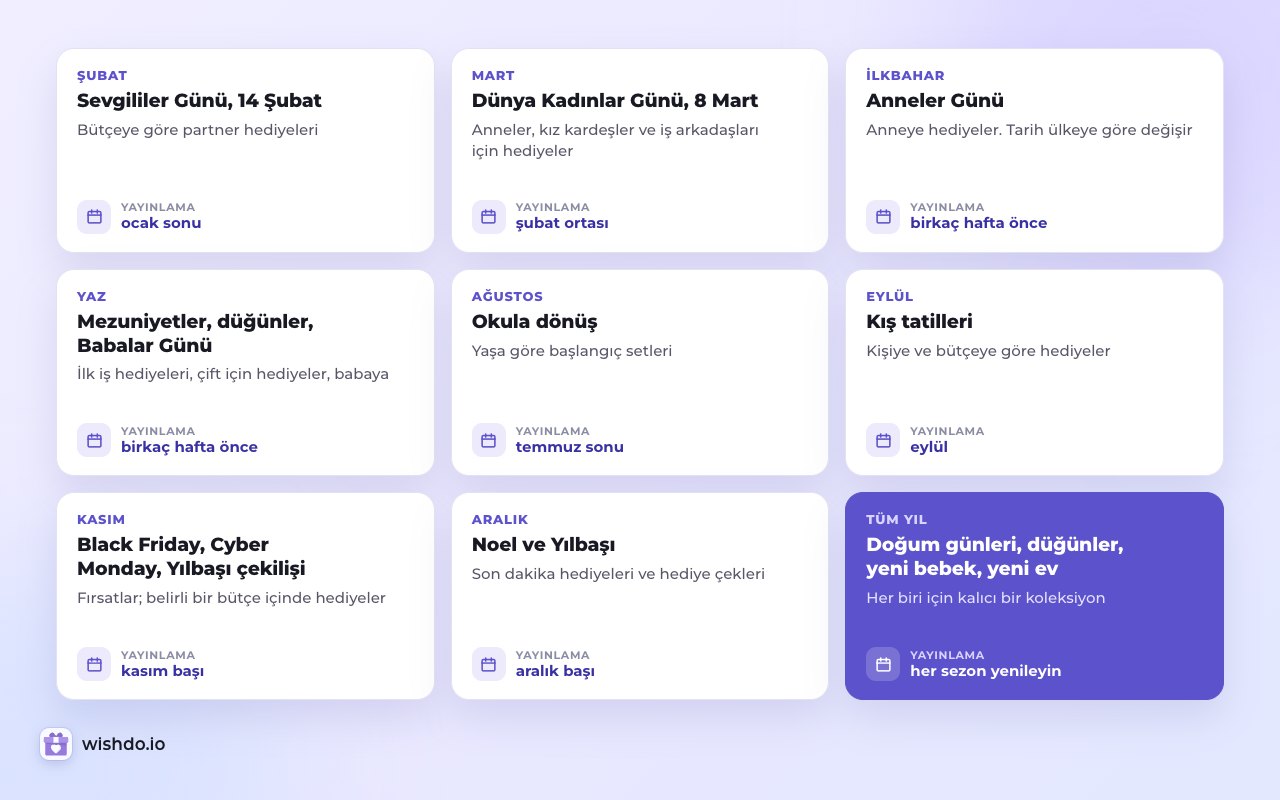1280x800 pixels.
Task: Select the calendar icon in Okula dönüş card
Action: pyautogui.click(x=489, y=440)
